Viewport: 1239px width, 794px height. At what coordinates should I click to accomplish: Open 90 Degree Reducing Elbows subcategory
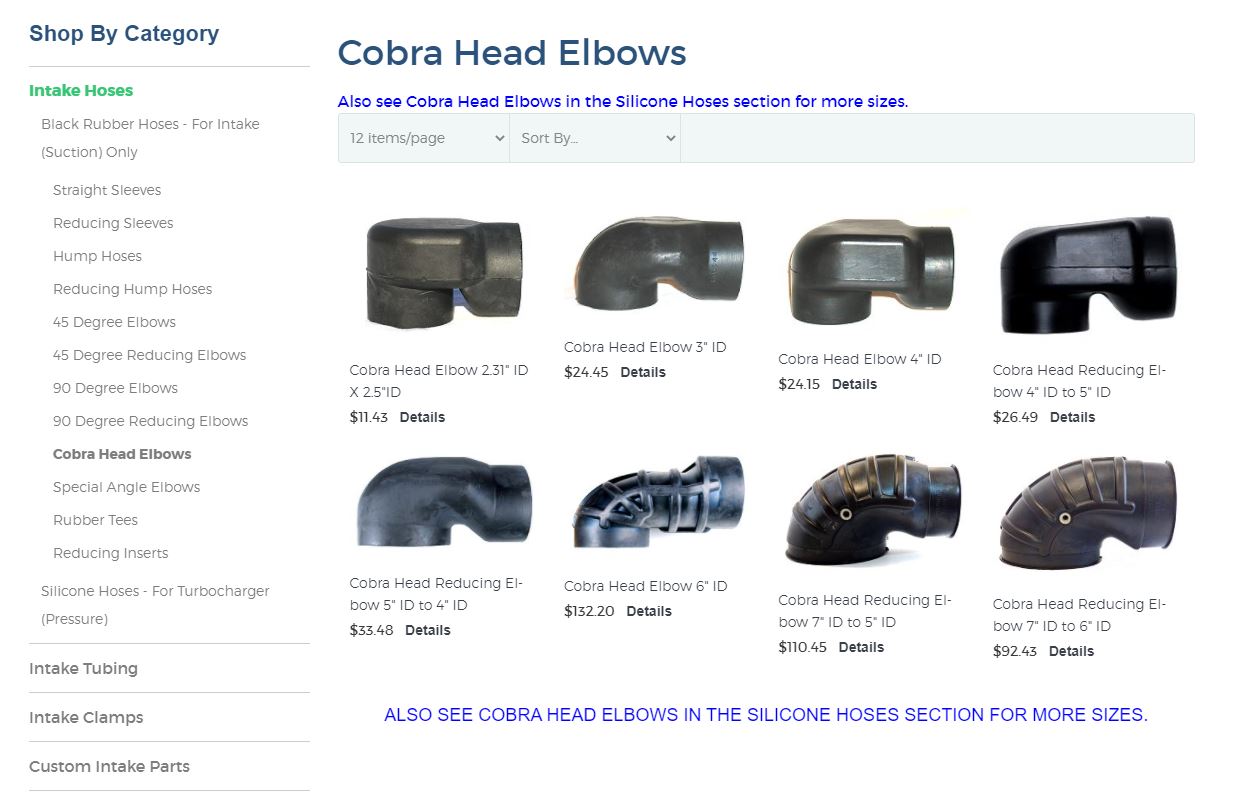[150, 421]
